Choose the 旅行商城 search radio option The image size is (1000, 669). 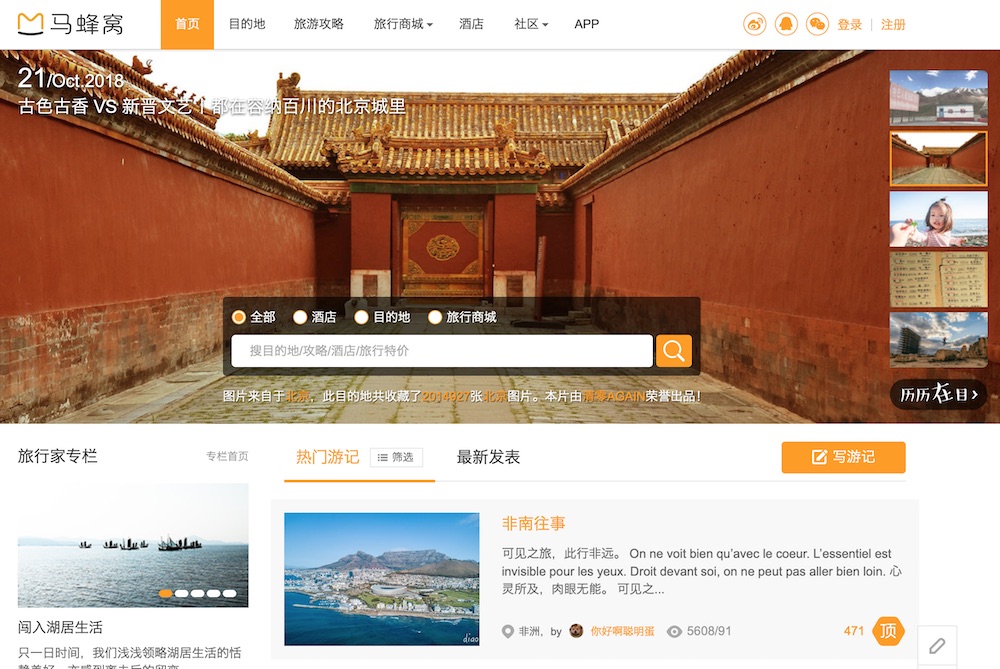pyautogui.click(x=435, y=317)
